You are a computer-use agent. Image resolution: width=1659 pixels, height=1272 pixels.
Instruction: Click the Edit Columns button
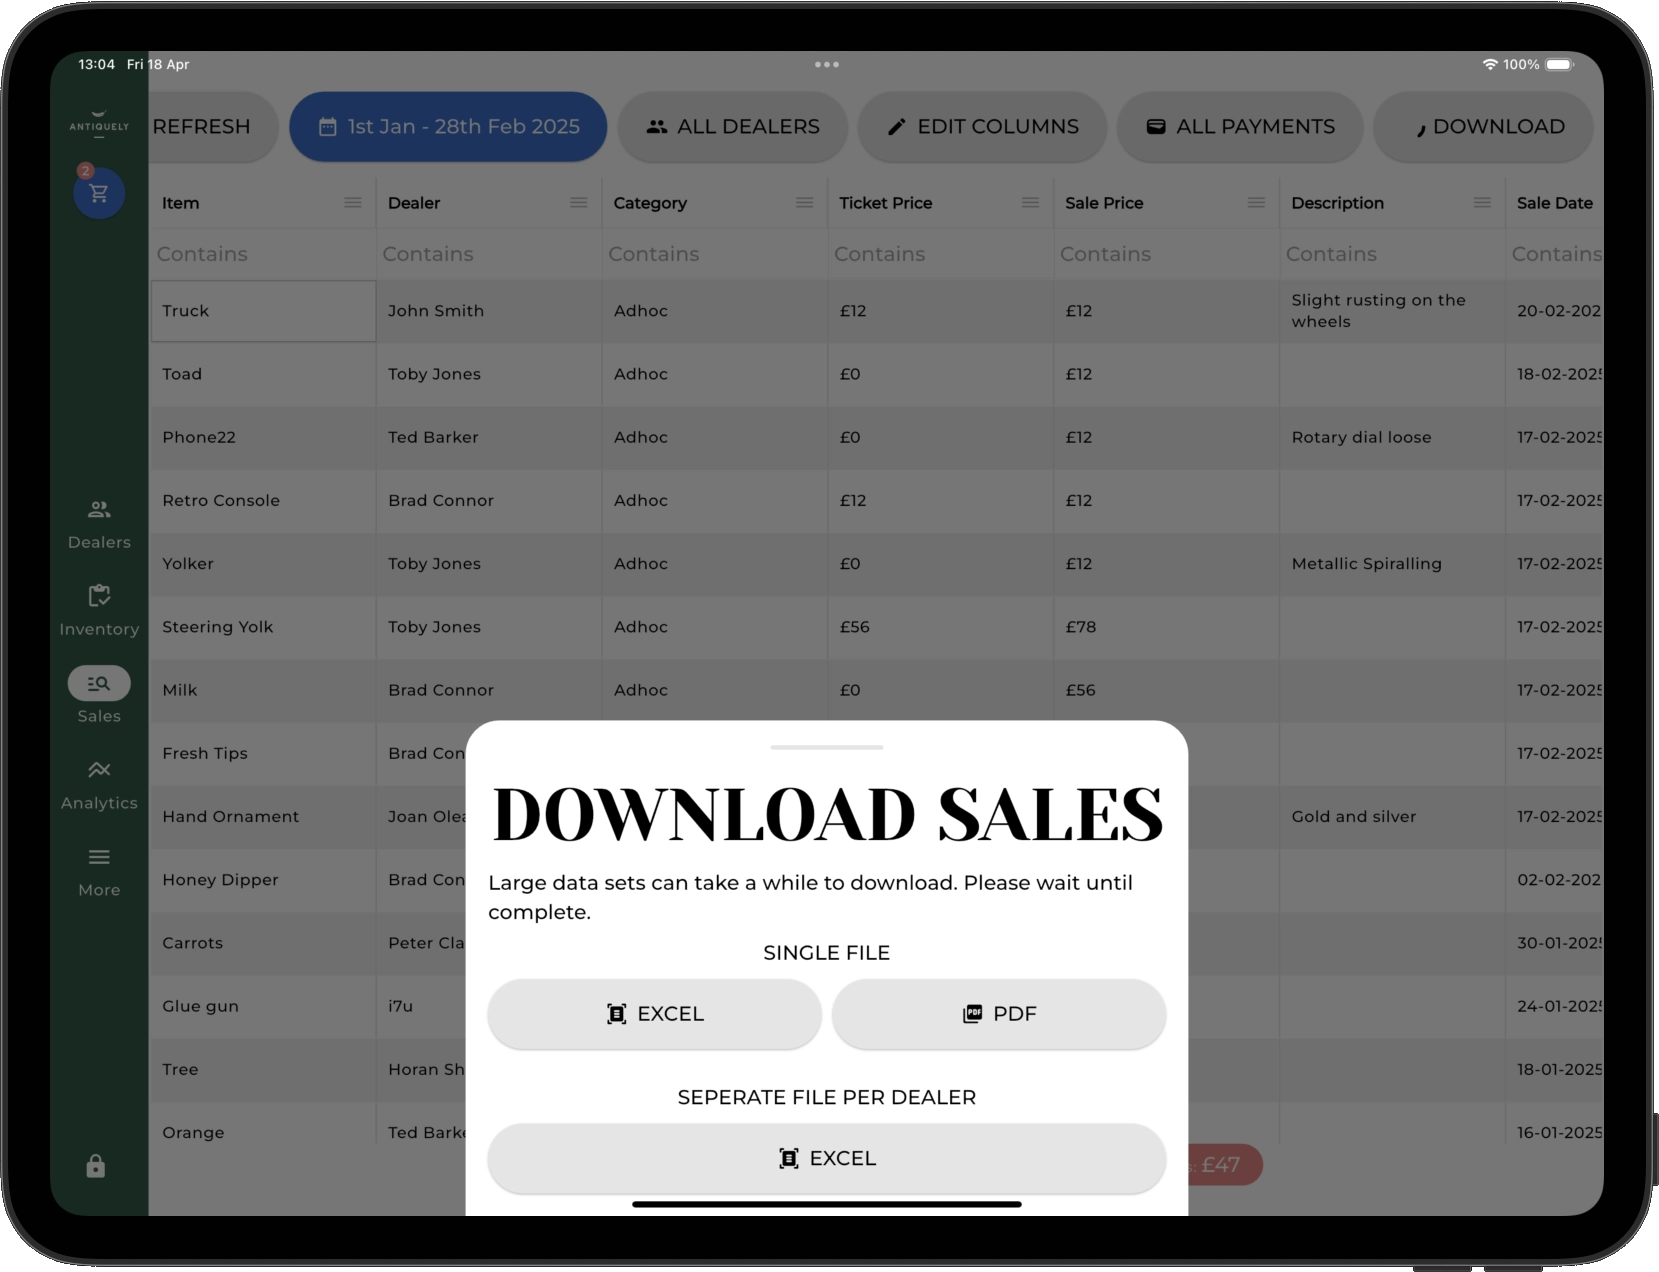(983, 127)
